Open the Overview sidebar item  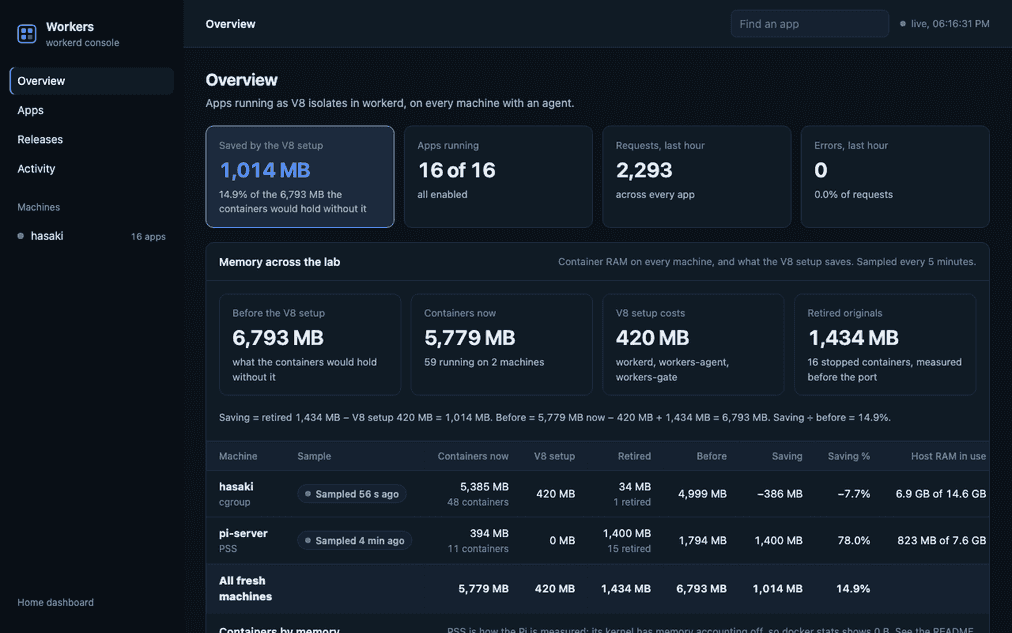[92, 81]
